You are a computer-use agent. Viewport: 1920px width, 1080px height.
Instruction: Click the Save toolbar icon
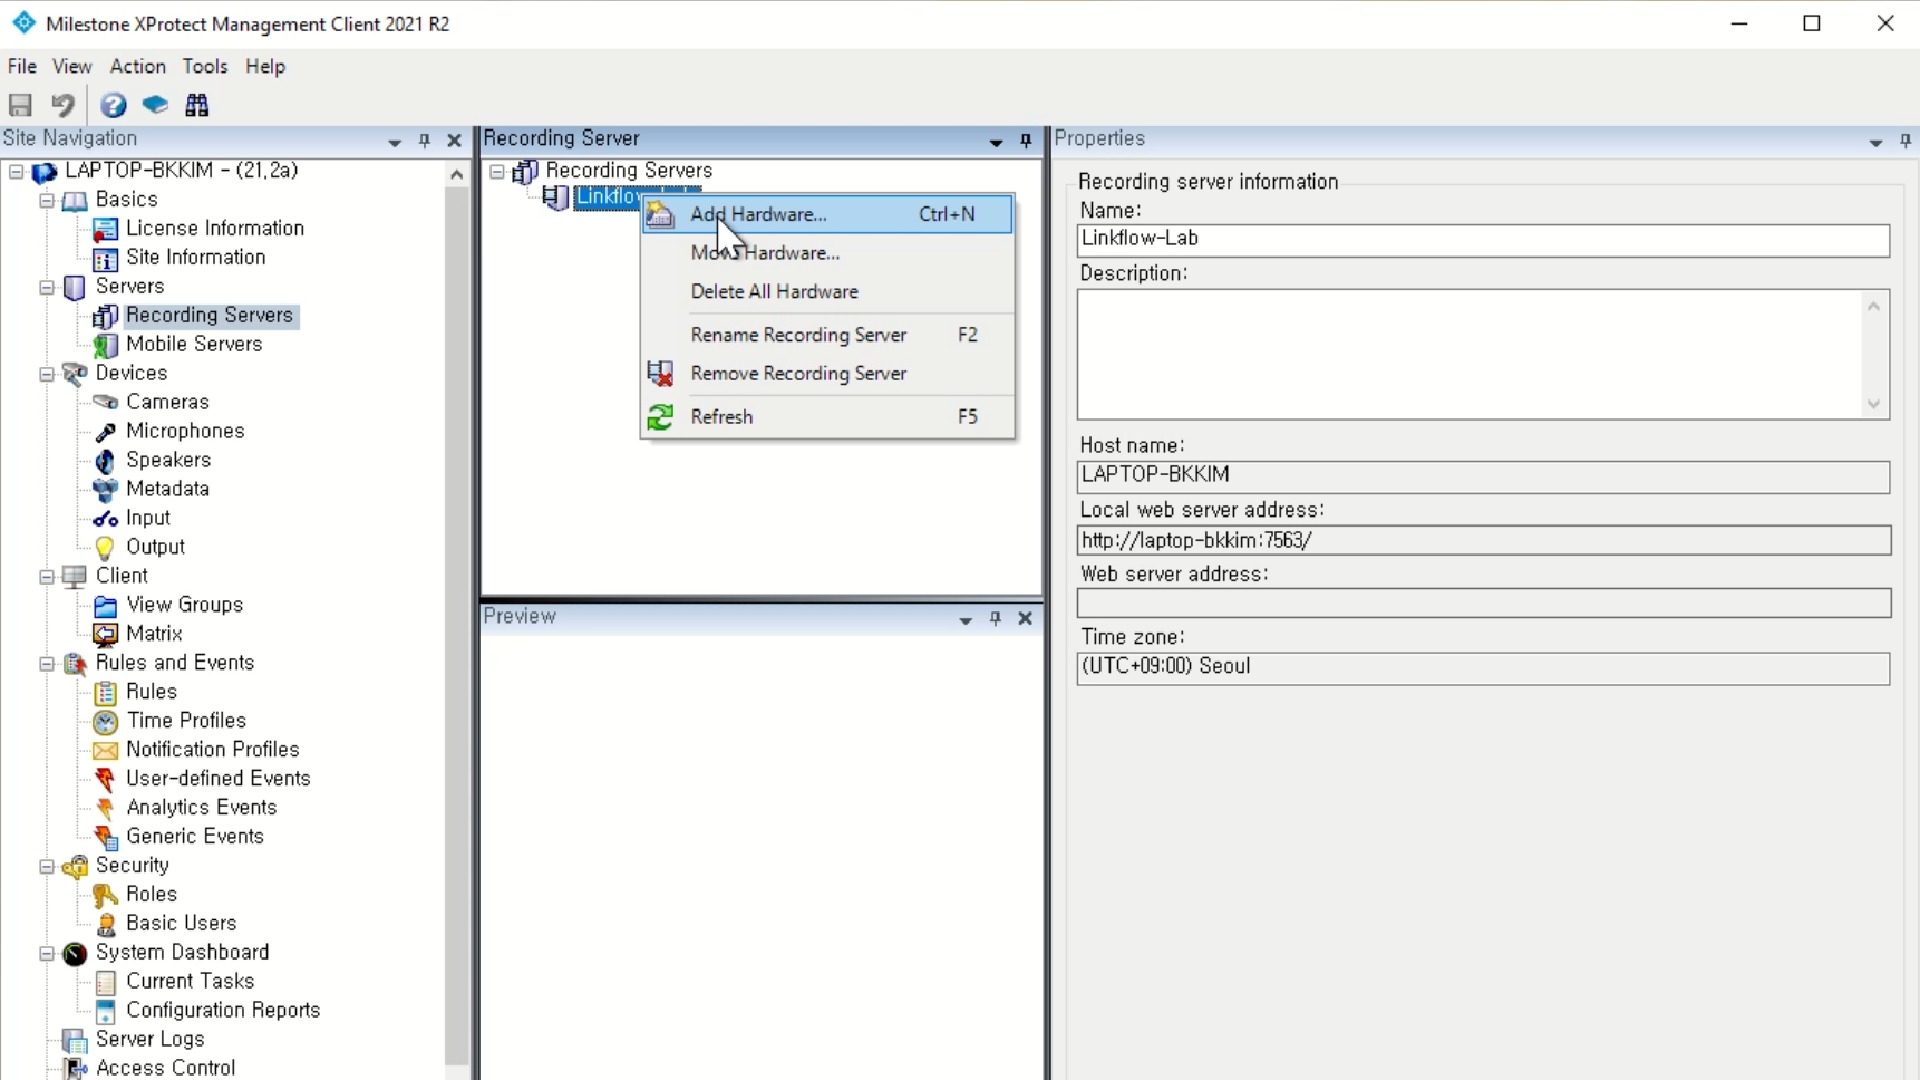(20, 105)
